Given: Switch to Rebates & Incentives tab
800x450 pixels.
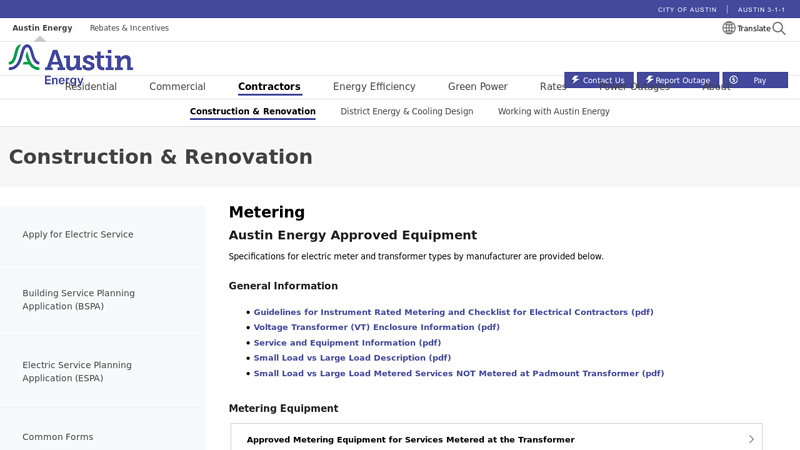Looking at the screenshot, I should coord(129,28).
